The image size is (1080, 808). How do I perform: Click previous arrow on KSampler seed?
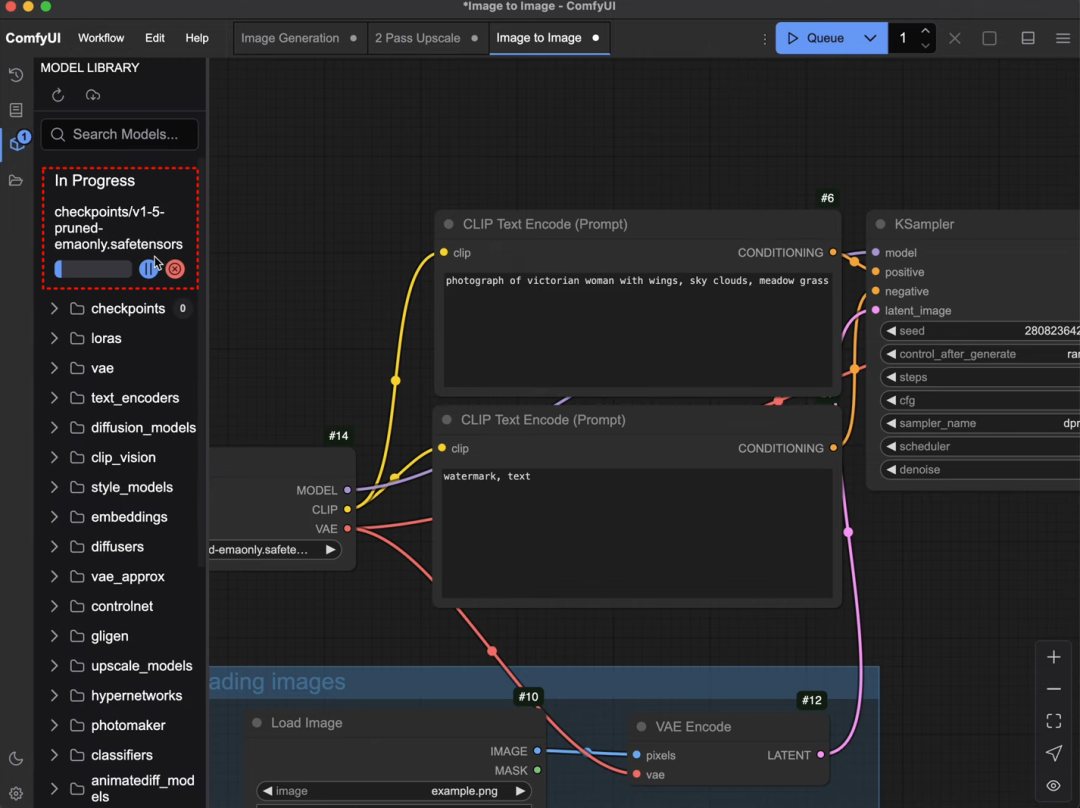tap(891, 331)
